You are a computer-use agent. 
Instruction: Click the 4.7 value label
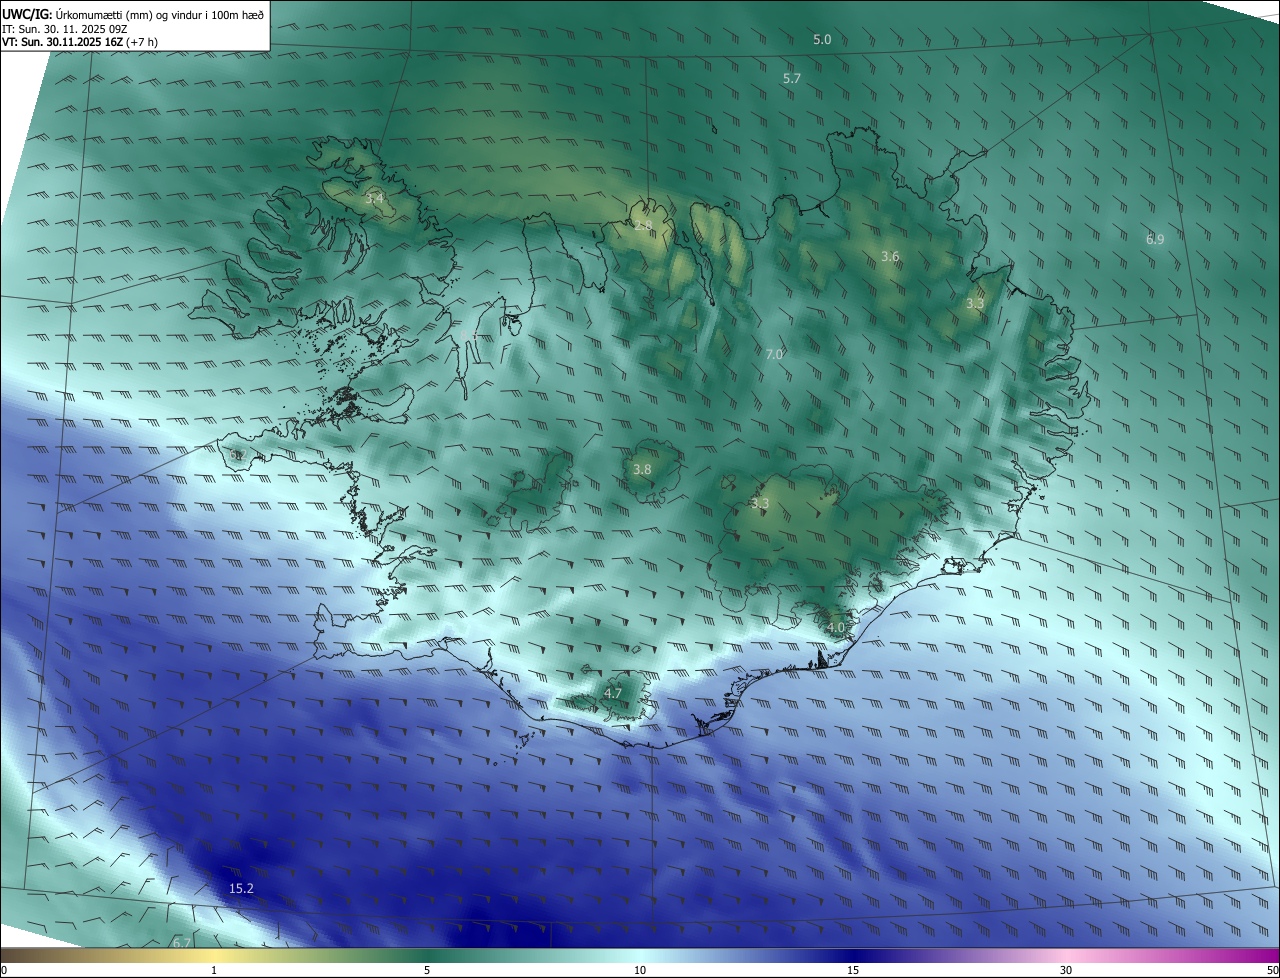(613, 693)
